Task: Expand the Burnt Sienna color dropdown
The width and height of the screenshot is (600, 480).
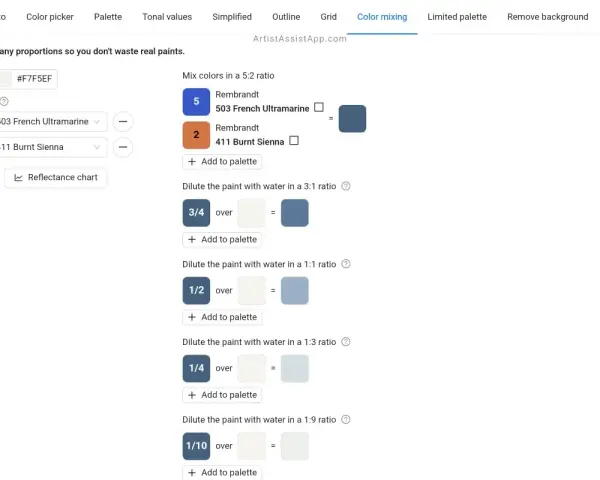Action: 53,147
